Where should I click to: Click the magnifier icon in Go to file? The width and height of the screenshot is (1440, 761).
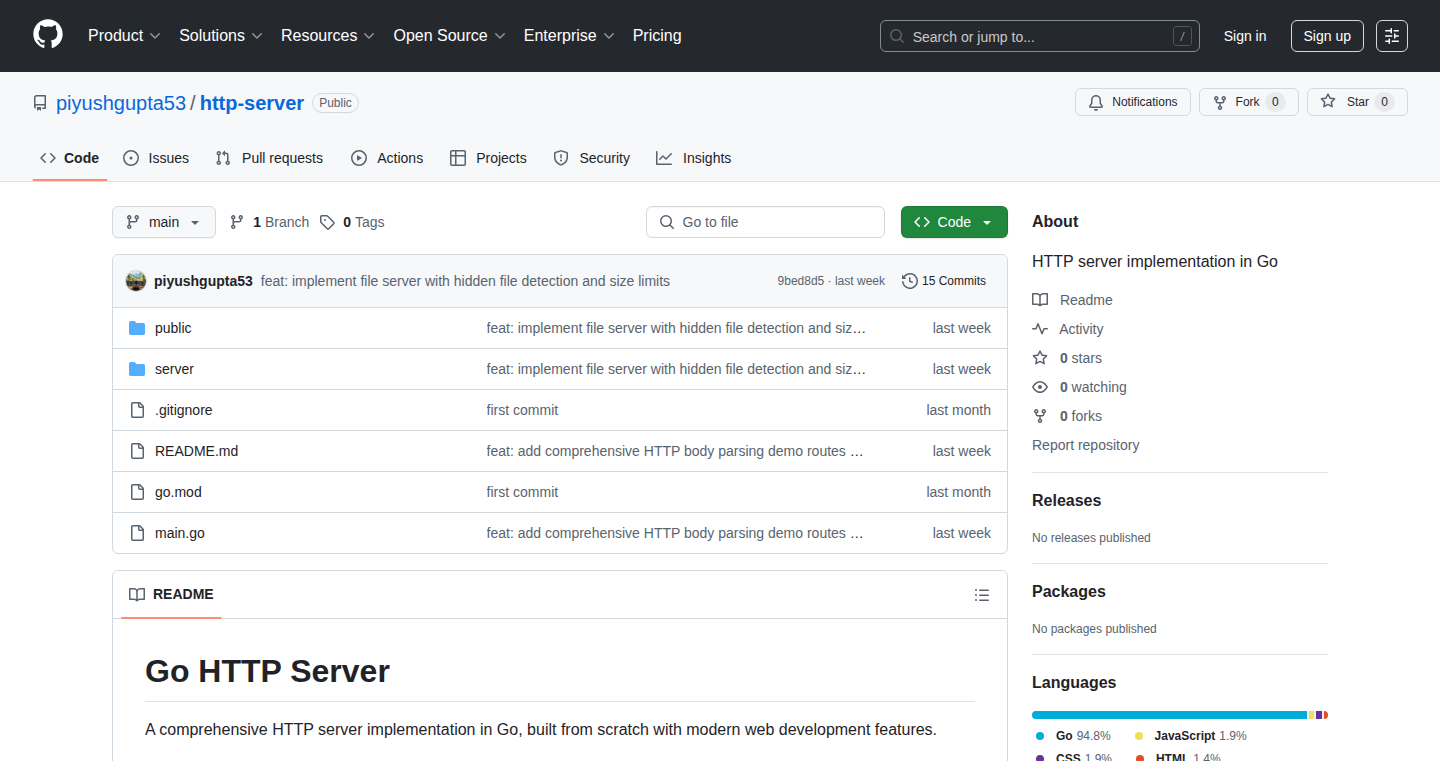(x=667, y=222)
